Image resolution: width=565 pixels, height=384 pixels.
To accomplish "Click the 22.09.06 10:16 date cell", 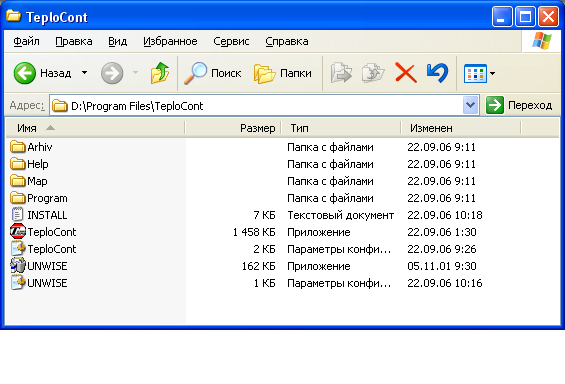I will click(x=445, y=283).
